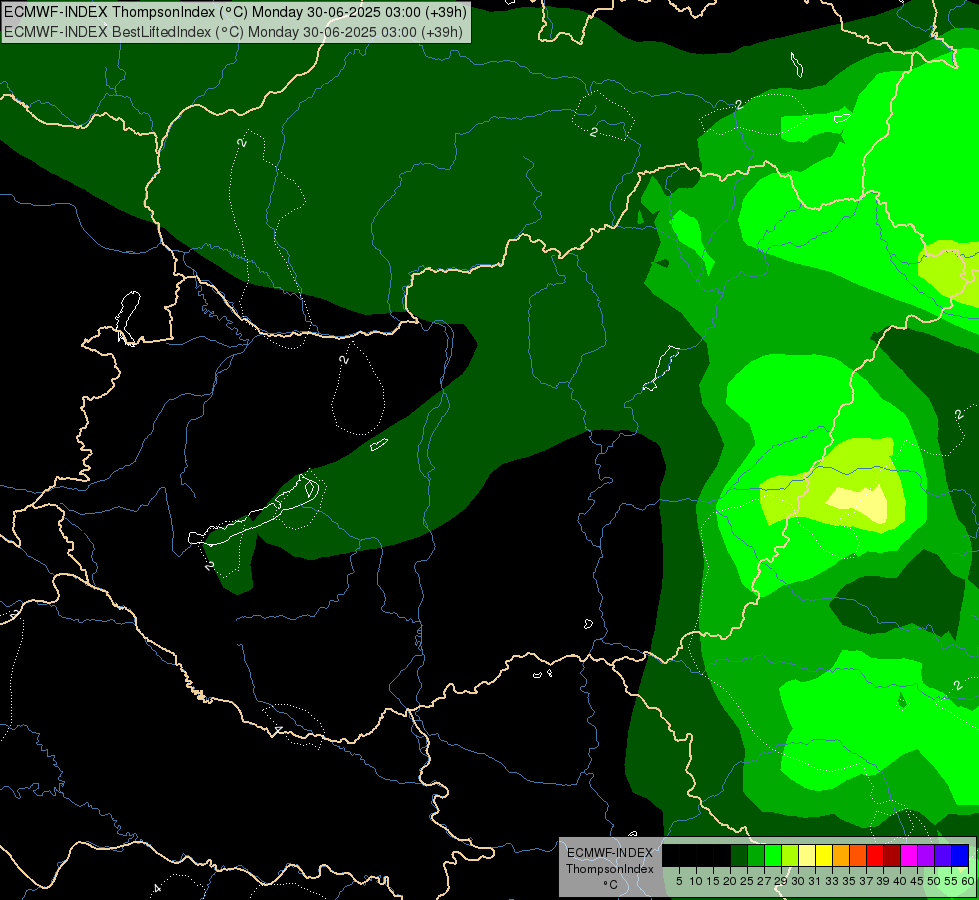Choose the orange 33–35 legend swatch

click(x=841, y=856)
